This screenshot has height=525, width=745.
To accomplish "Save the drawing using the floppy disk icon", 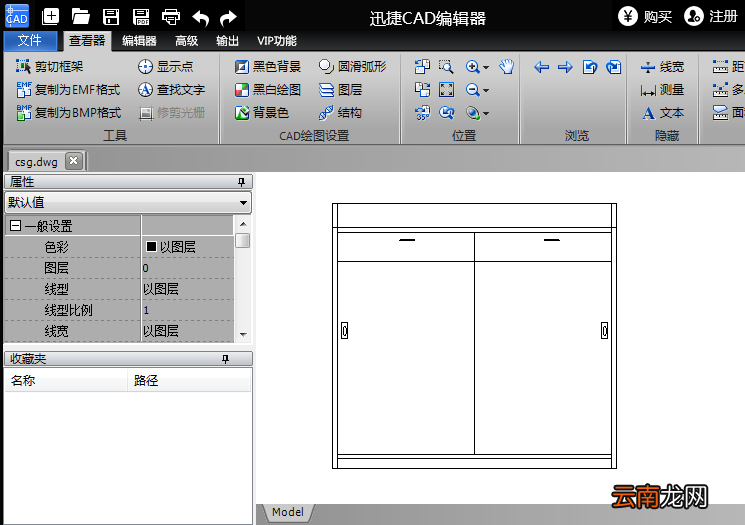I will [x=111, y=17].
